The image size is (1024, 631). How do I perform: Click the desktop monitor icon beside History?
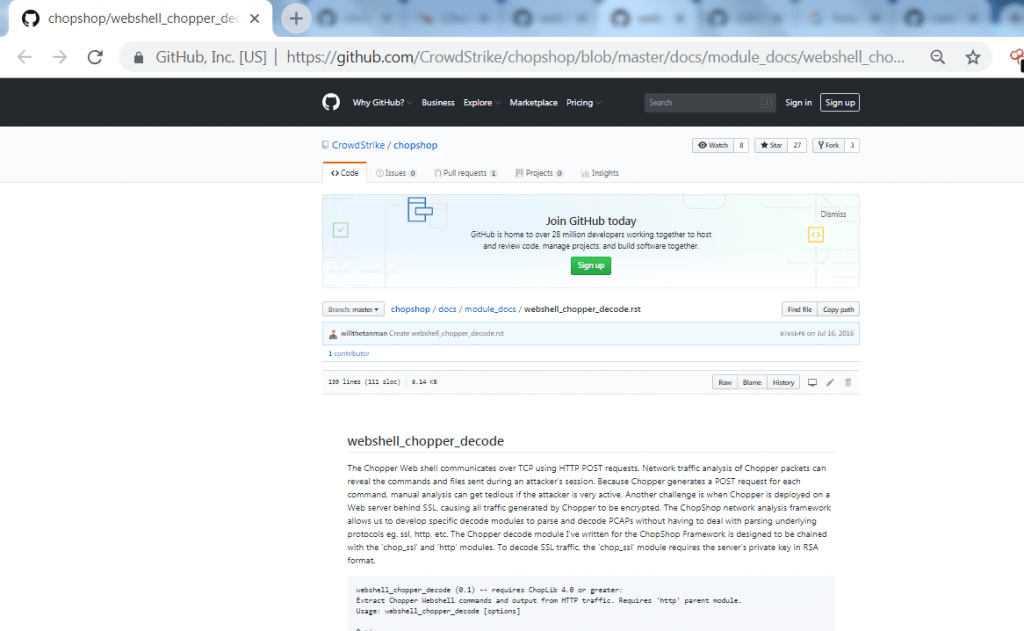pyautogui.click(x=812, y=382)
